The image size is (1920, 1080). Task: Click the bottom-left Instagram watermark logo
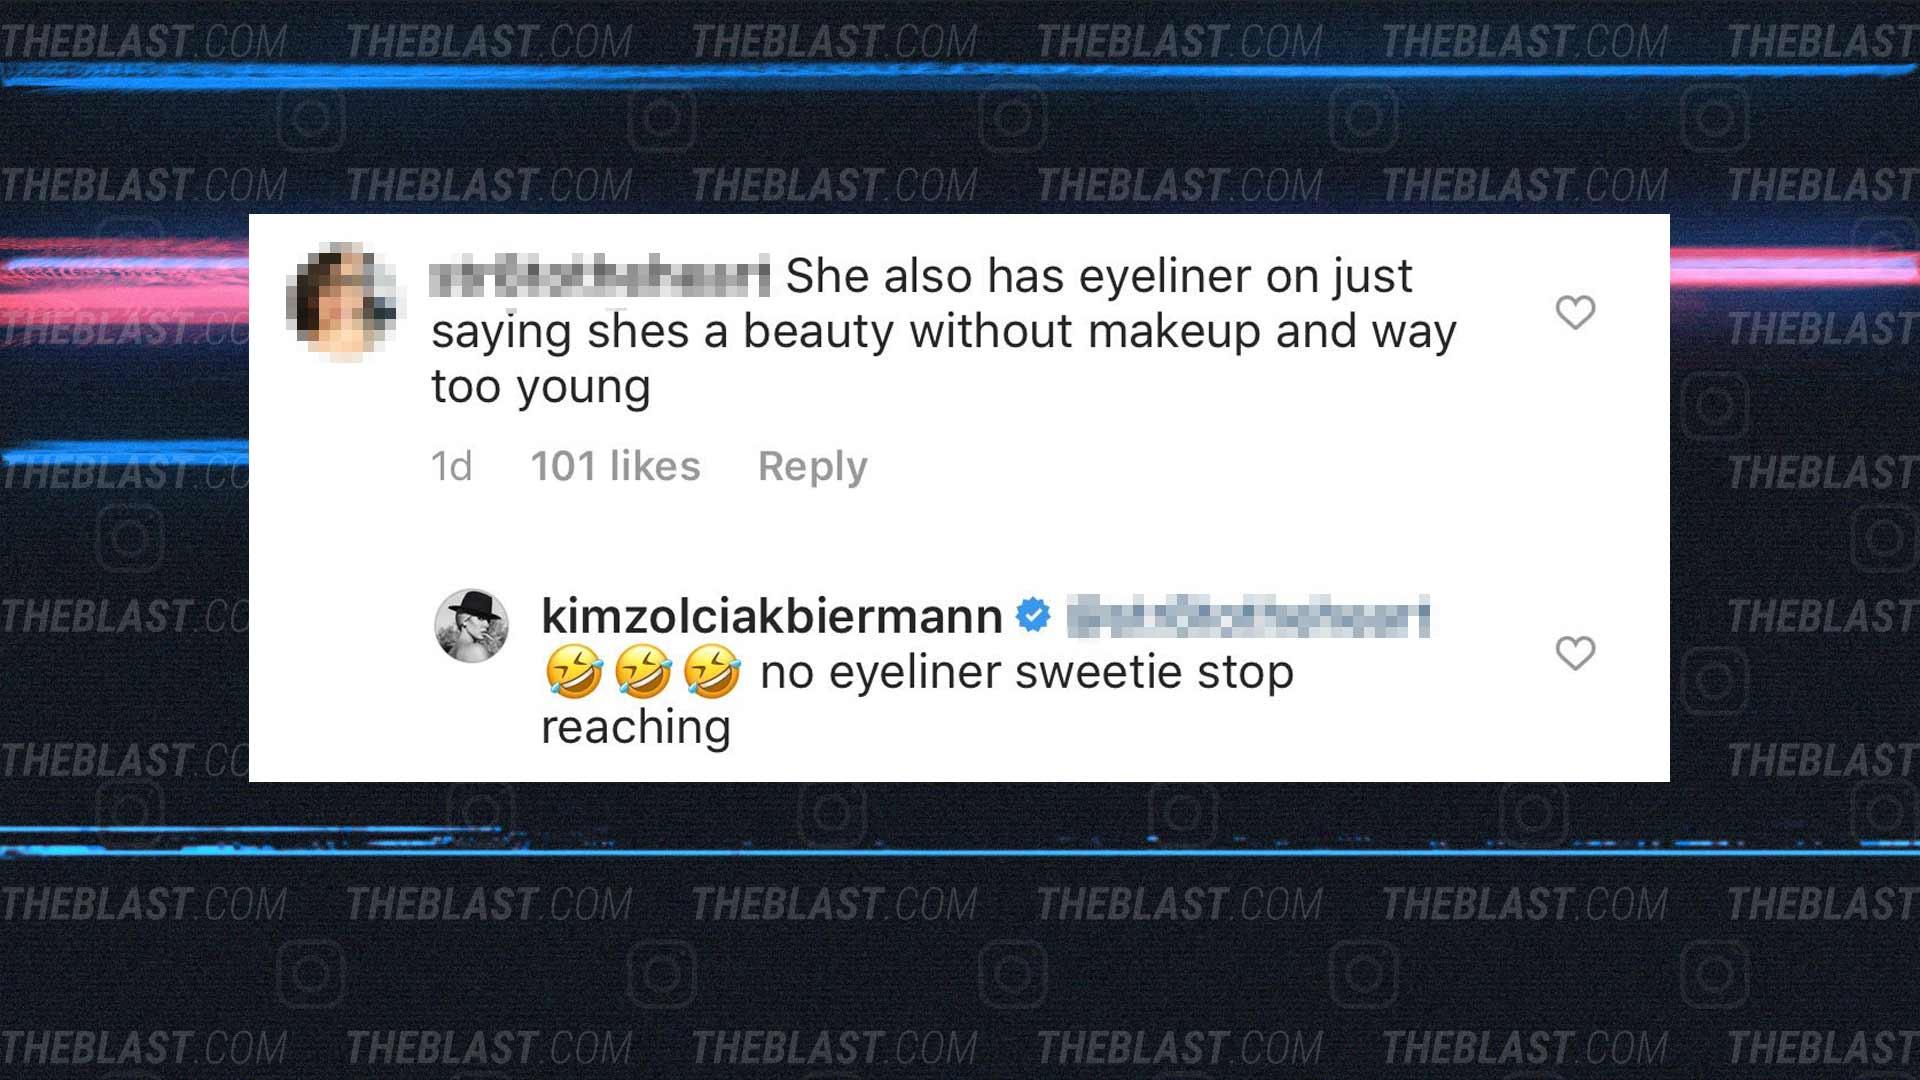311,973
